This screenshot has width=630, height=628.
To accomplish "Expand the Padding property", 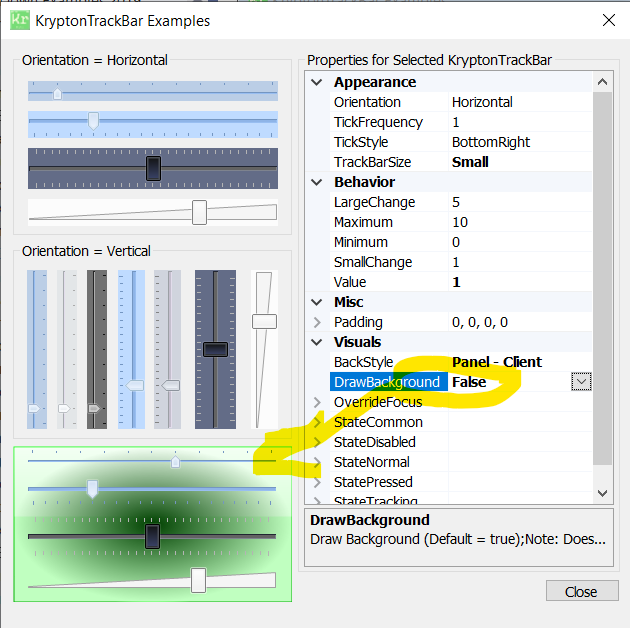I will (x=317, y=322).
